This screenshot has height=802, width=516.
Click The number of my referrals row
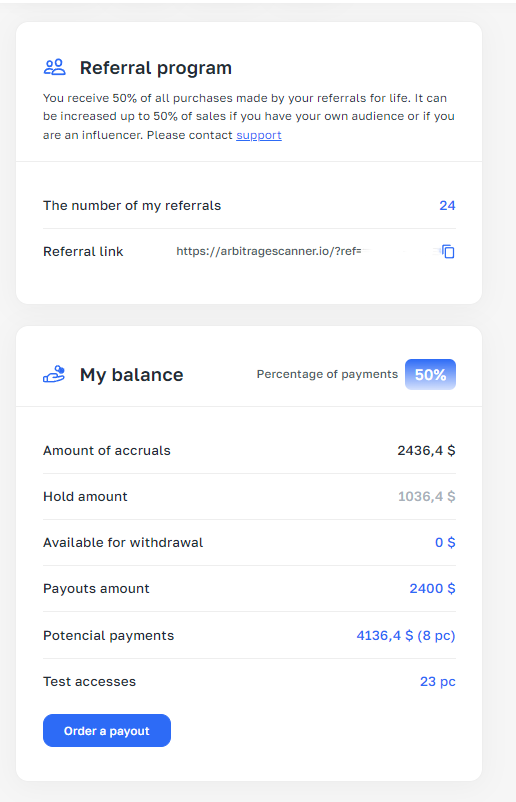pos(249,205)
